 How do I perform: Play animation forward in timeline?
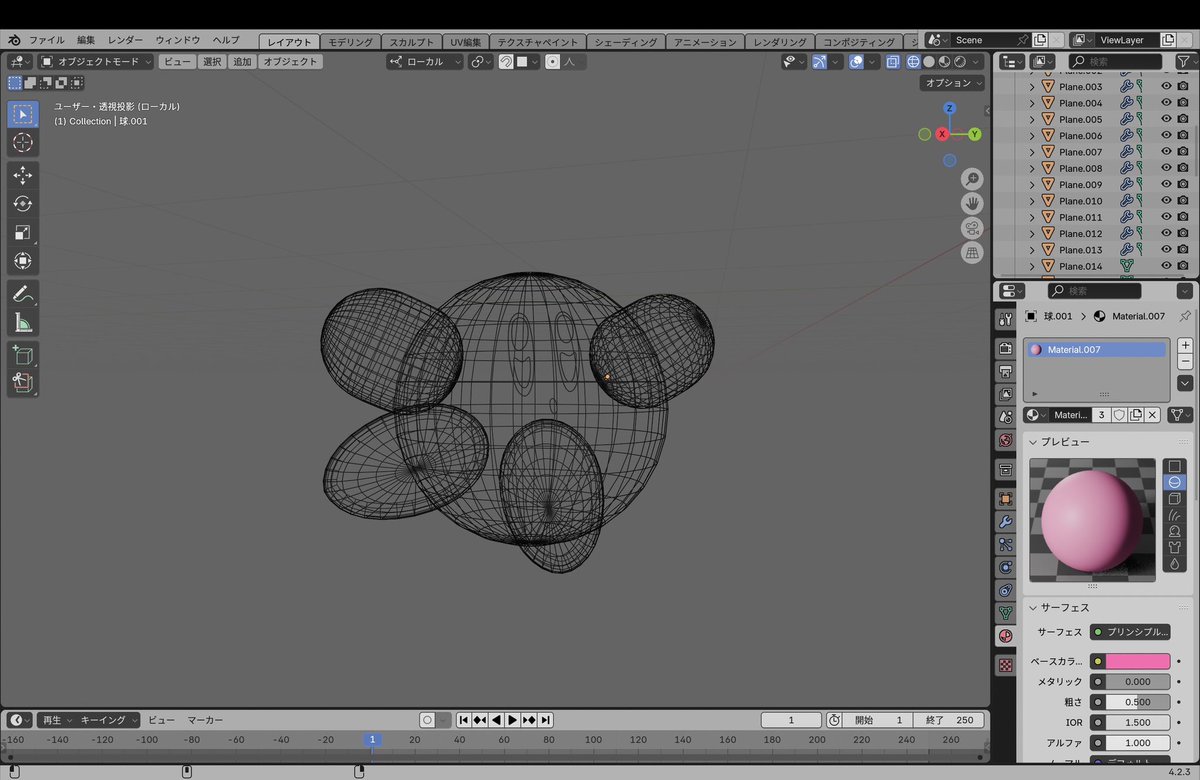(512, 720)
